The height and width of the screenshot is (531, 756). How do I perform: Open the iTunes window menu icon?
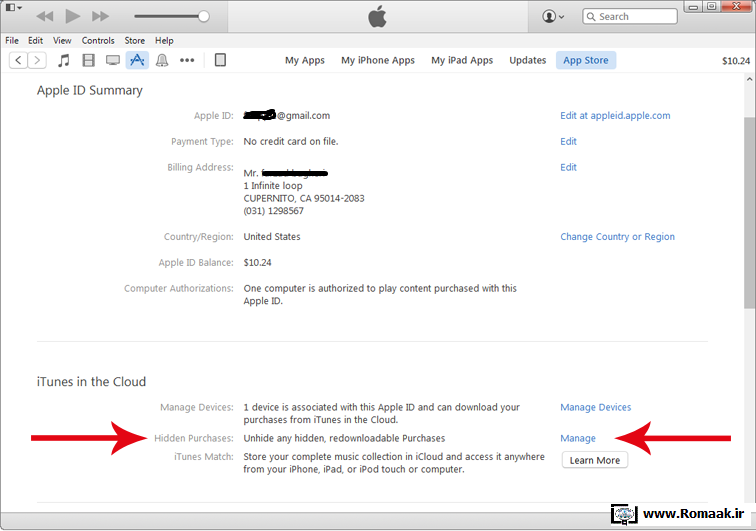coord(13,8)
